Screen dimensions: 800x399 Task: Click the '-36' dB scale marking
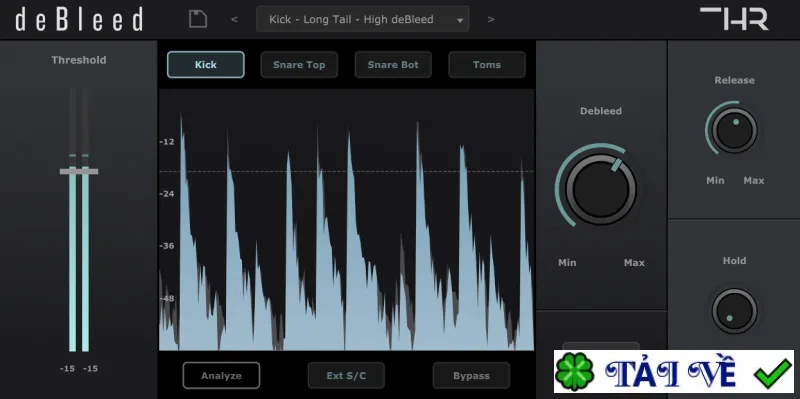(167, 245)
